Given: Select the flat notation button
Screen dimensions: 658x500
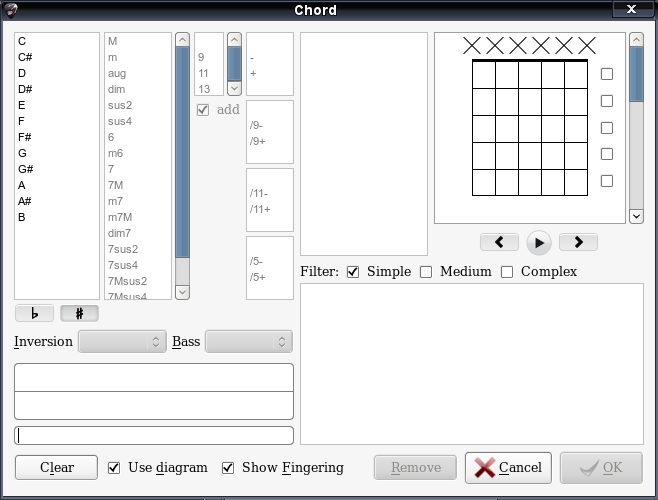Looking at the screenshot, I should pyautogui.click(x=34, y=313).
